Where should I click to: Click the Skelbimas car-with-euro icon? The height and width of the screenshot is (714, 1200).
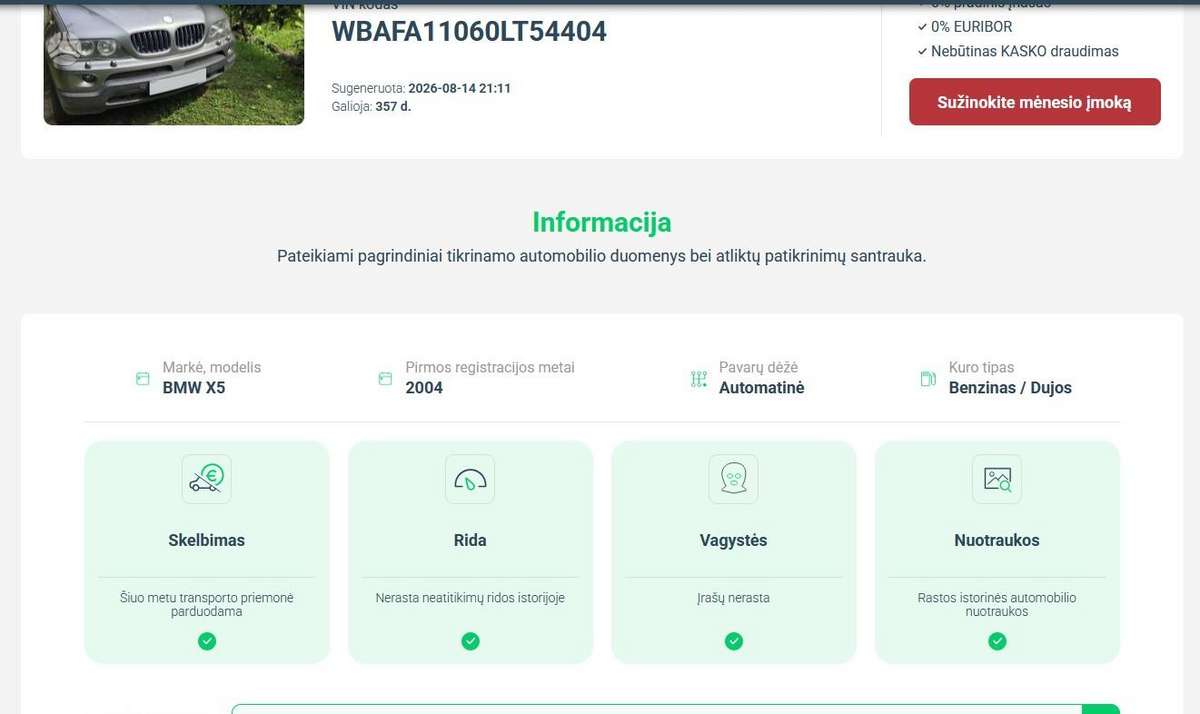click(x=207, y=479)
